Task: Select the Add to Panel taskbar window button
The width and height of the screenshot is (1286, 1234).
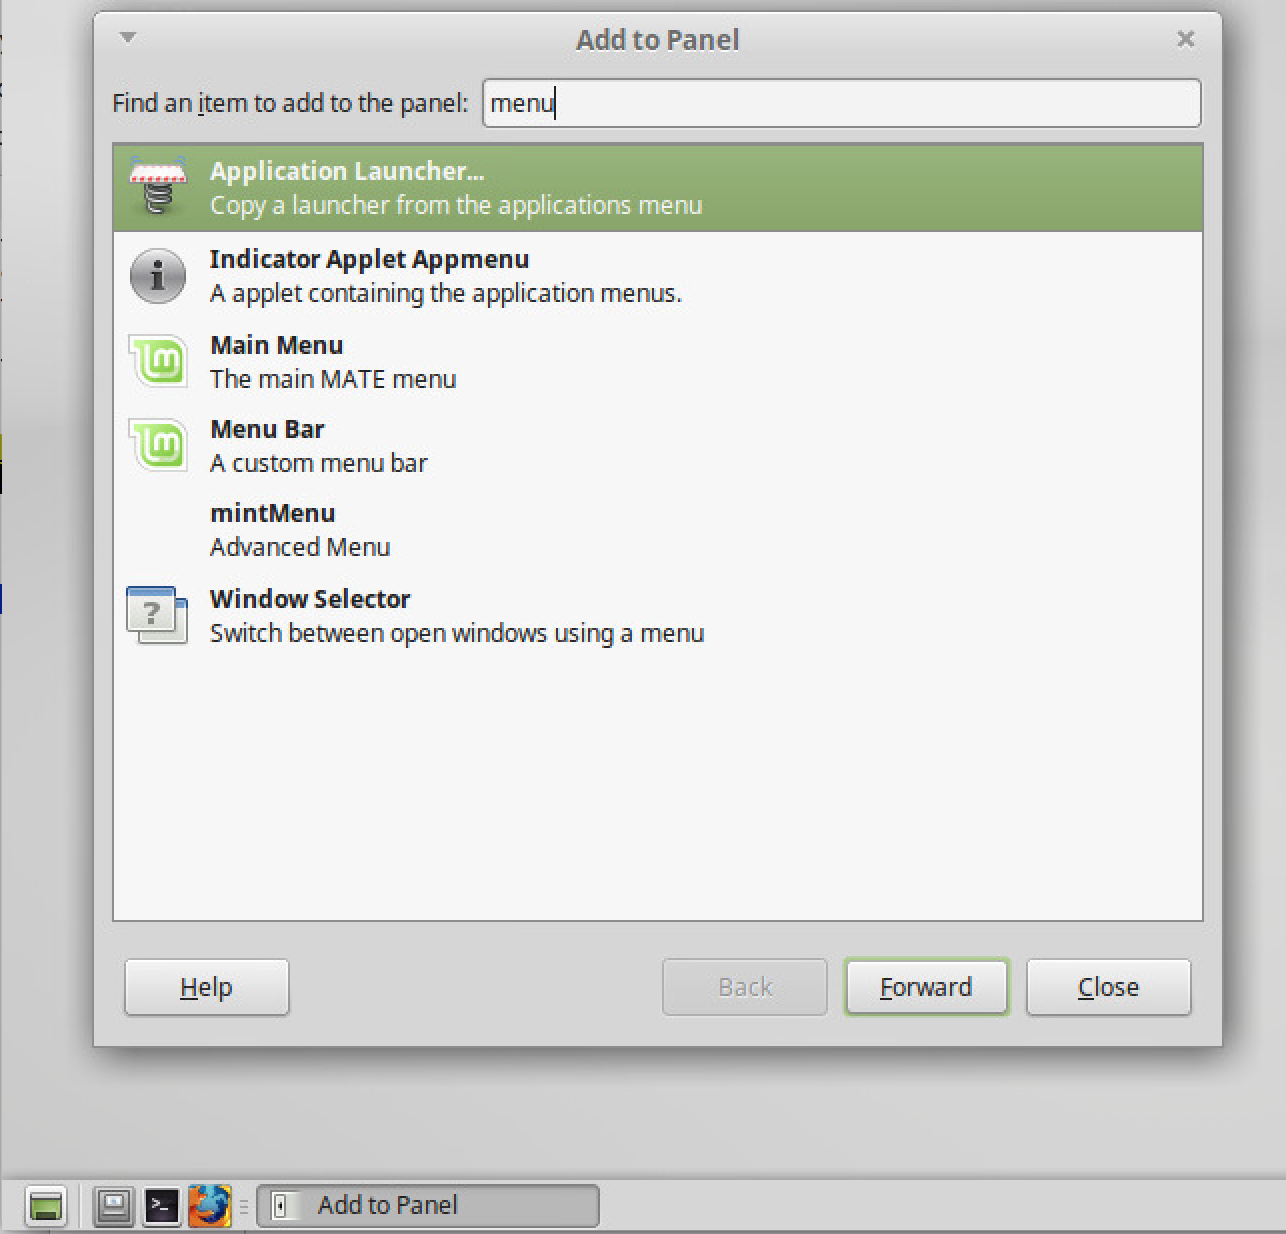Action: (428, 1206)
